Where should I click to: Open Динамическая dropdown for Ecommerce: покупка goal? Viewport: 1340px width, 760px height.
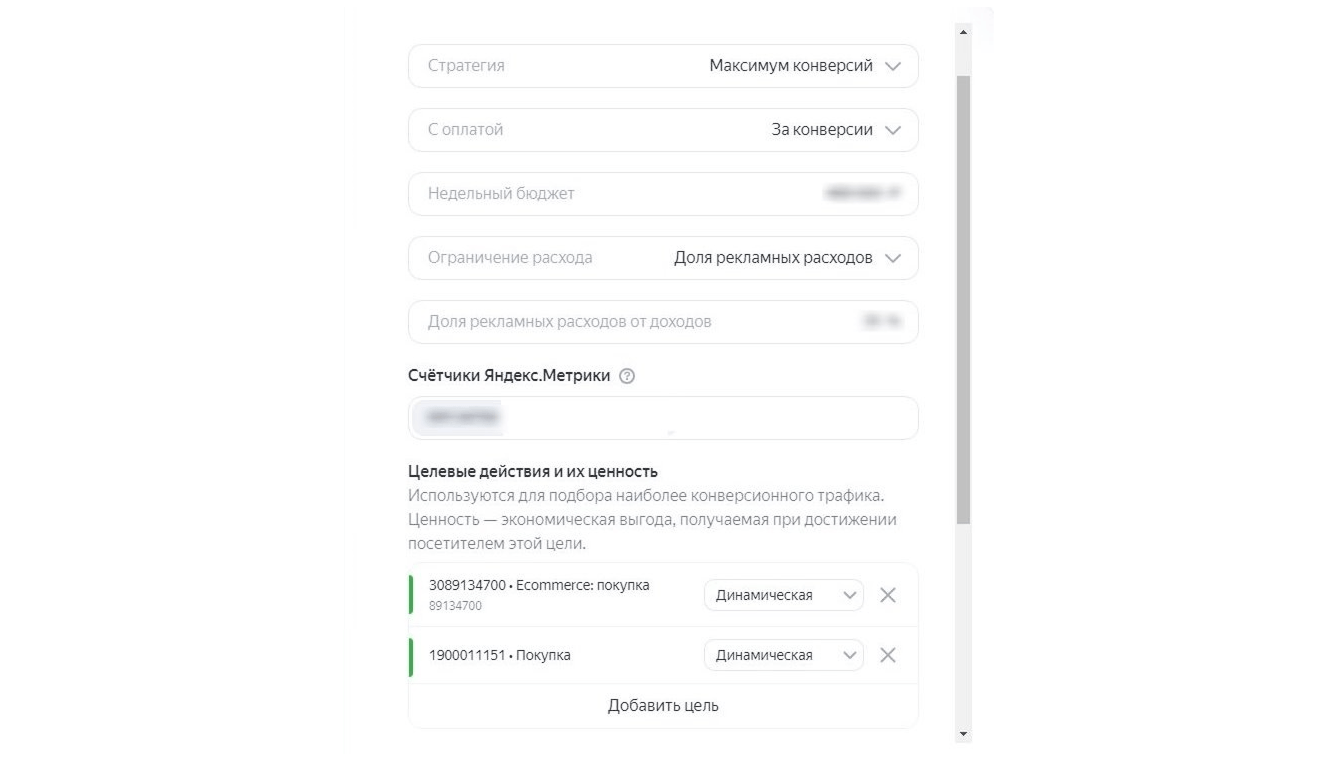click(x=783, y=595)
